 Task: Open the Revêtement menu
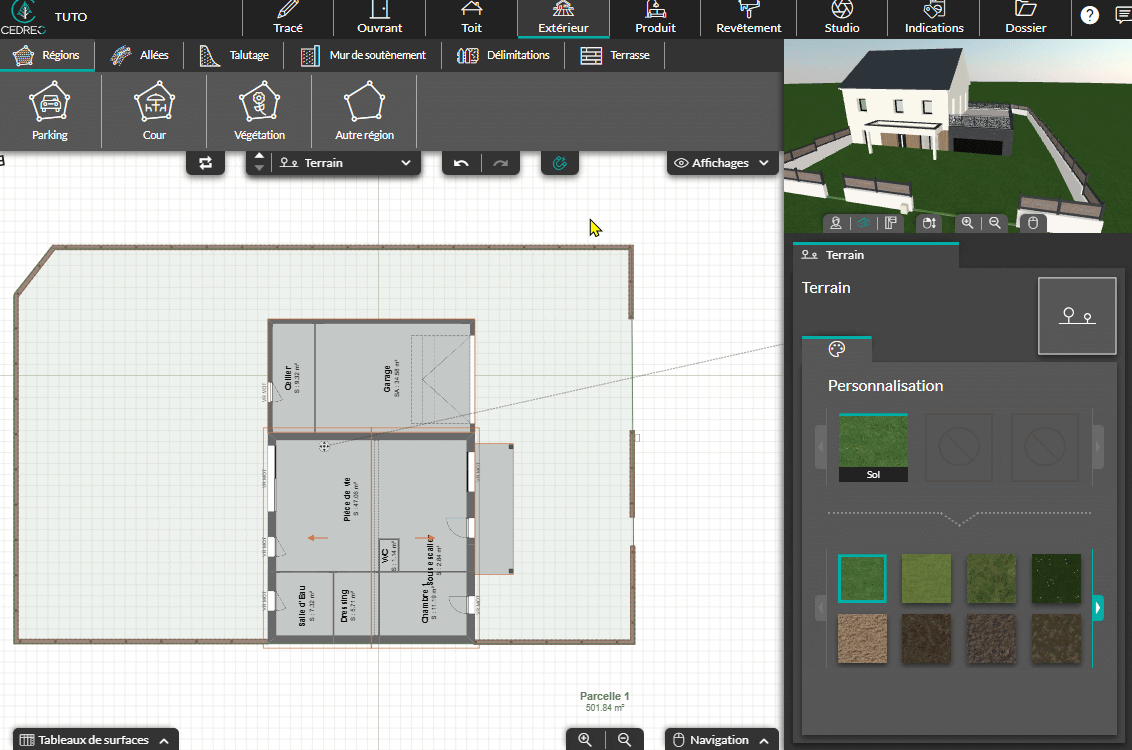tap(749, 18)
